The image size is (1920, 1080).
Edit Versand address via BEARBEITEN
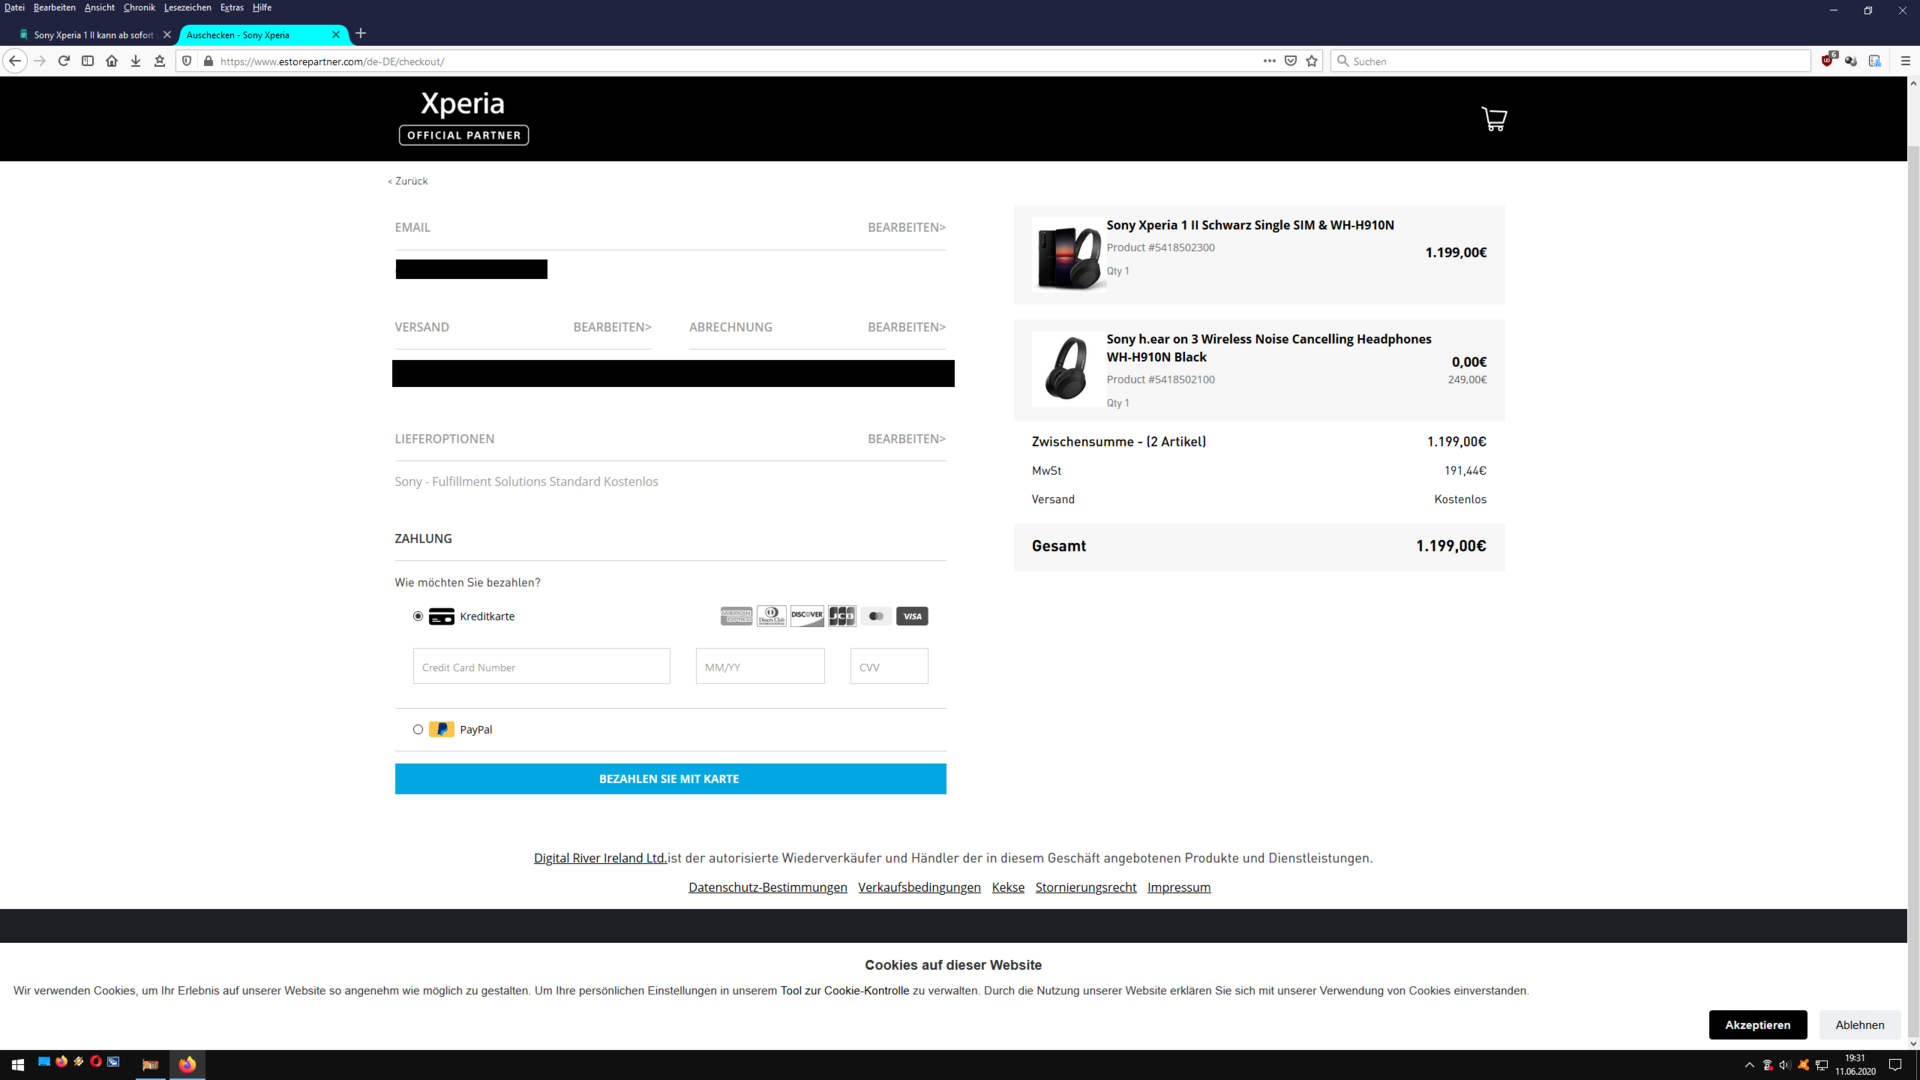(612, 327)
